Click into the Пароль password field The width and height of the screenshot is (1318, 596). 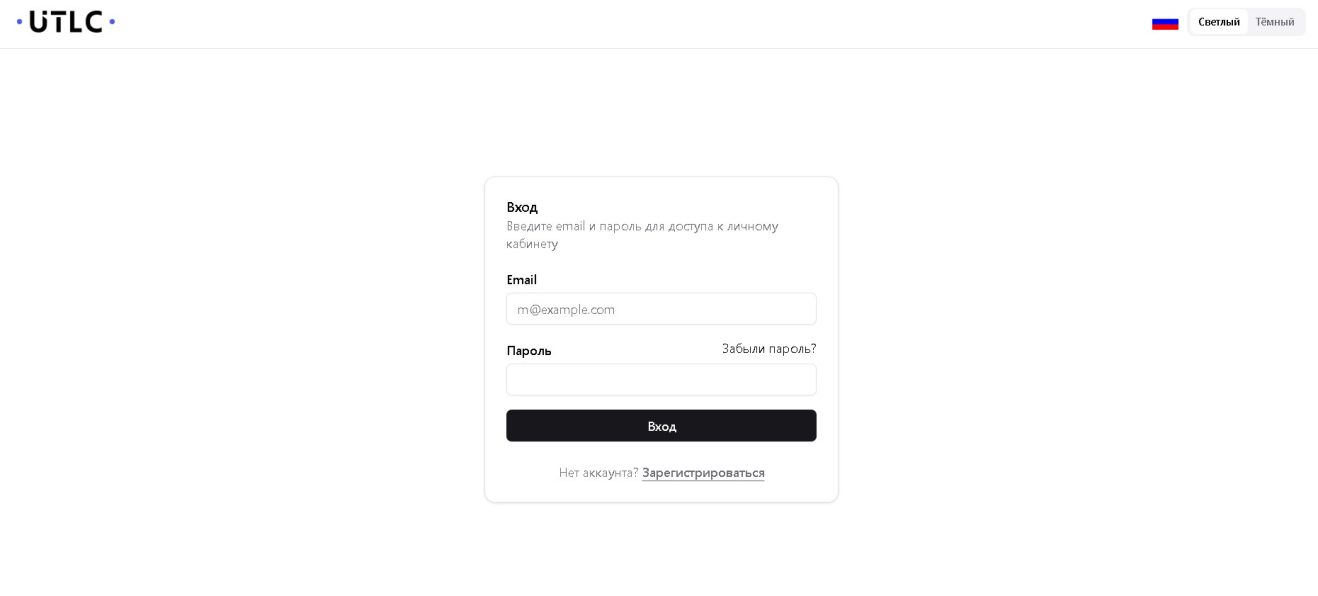tap(661, 380)
